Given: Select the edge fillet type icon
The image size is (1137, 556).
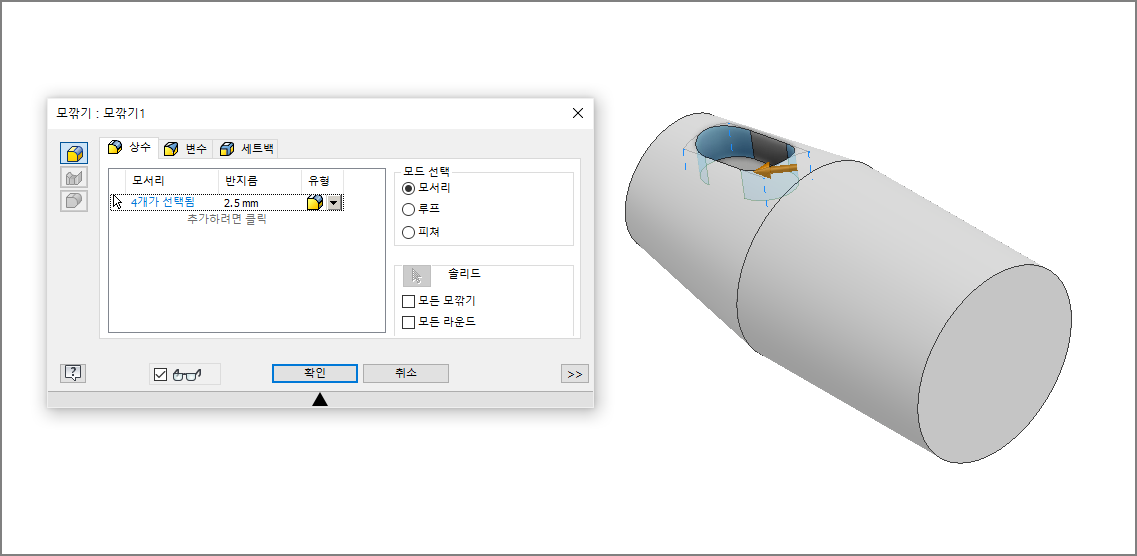Looking at the screenshot, I should 74,154.
